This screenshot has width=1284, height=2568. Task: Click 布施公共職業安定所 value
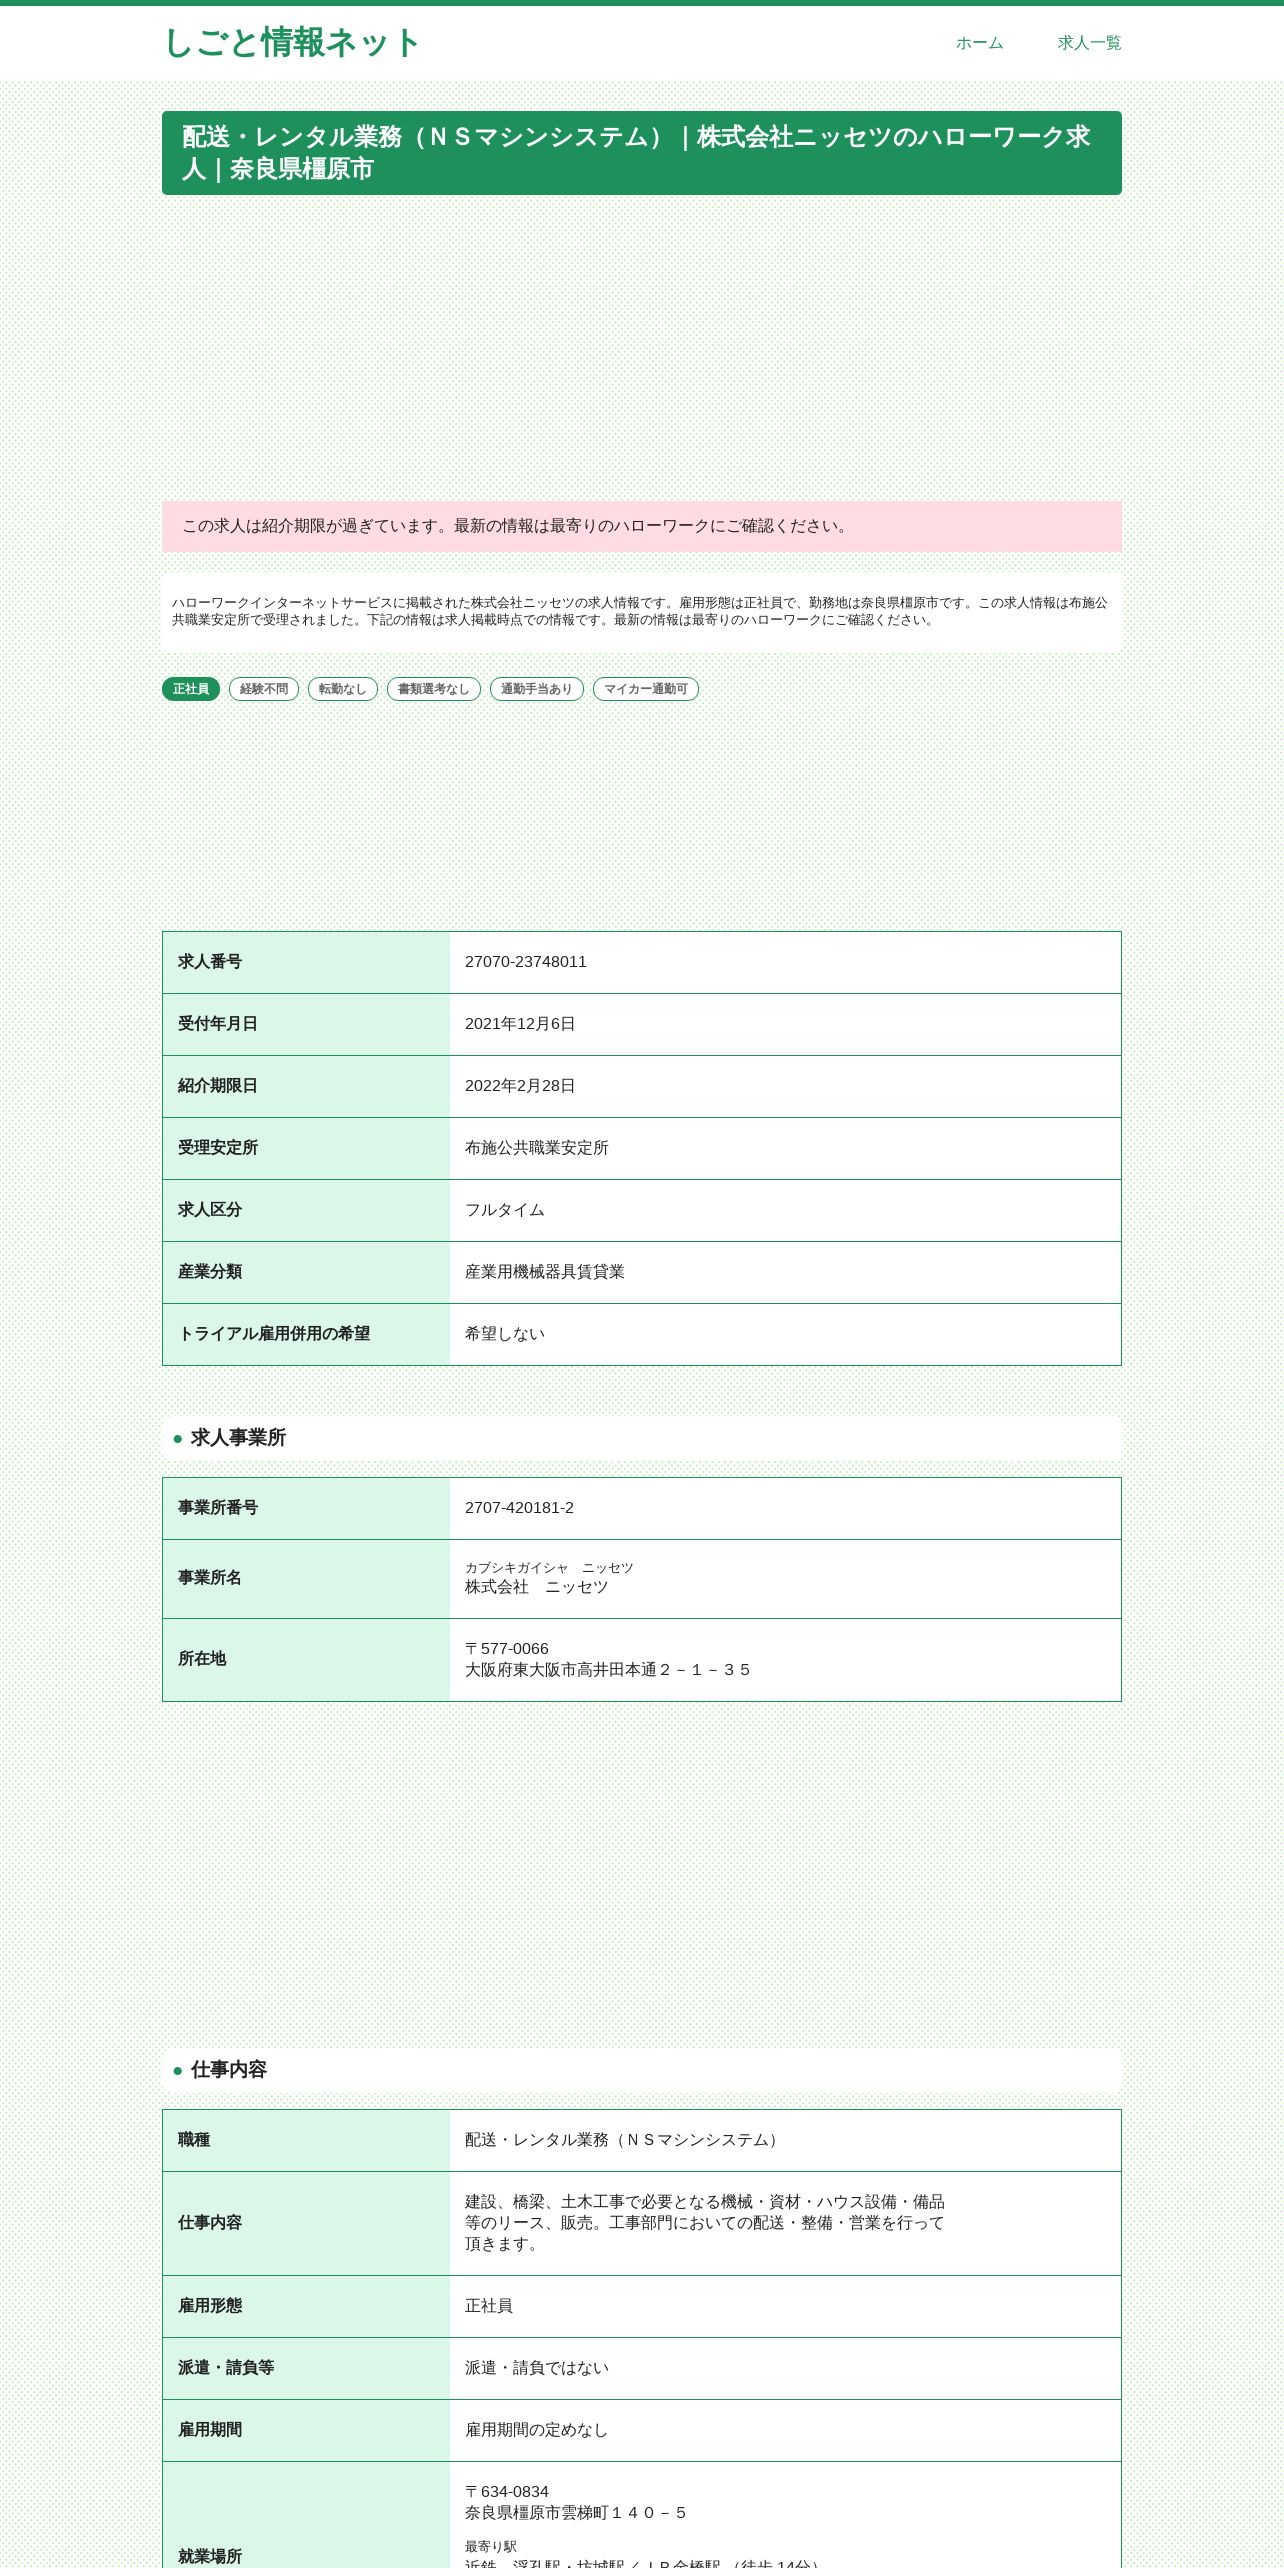[x=537, y=1148]
